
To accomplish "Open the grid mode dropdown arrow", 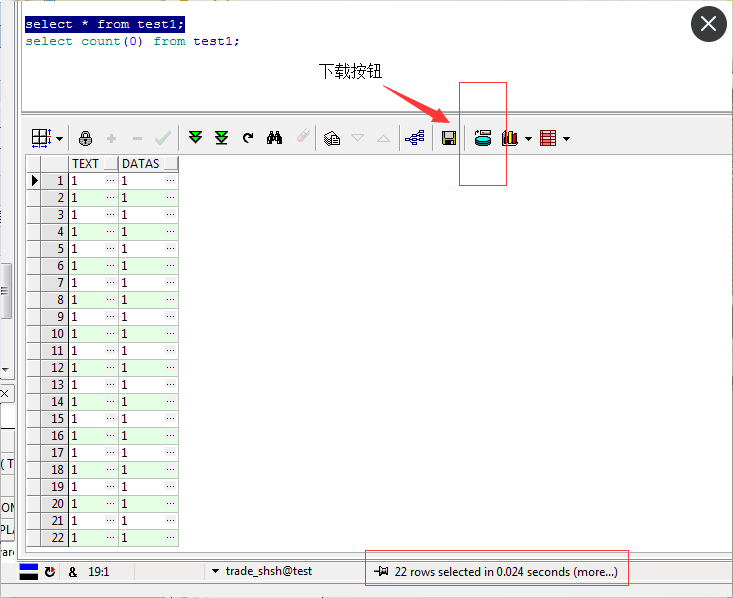I will (59, 139).
